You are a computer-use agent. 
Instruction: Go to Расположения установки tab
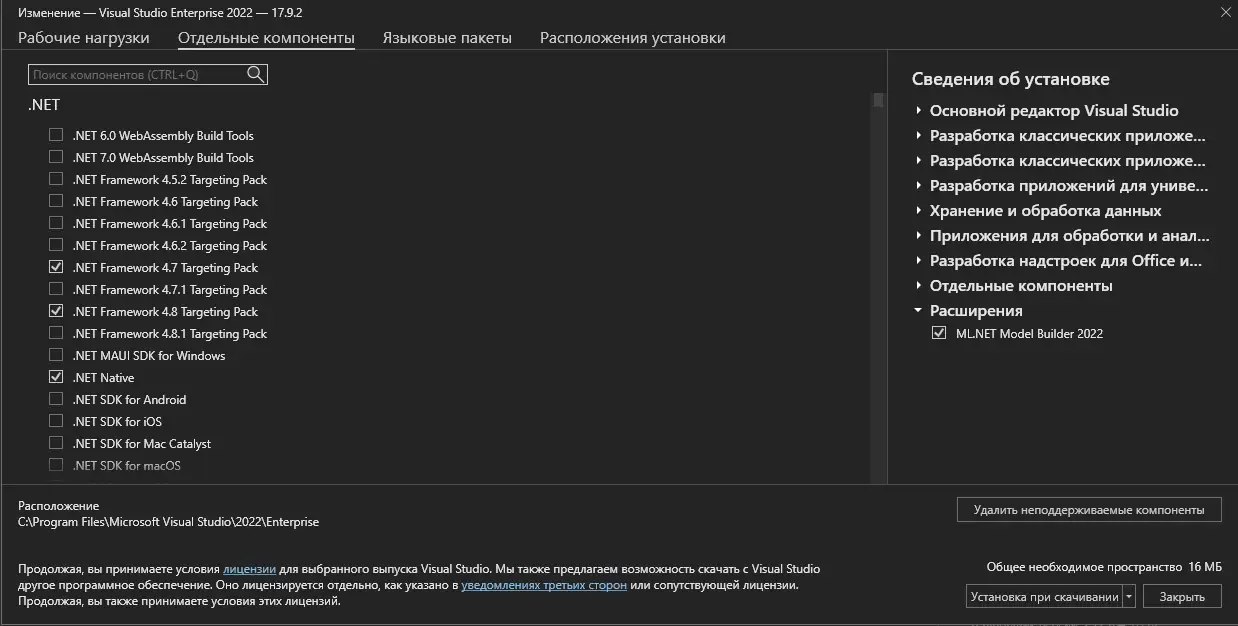pyautogui.click(x=633, y=38)
